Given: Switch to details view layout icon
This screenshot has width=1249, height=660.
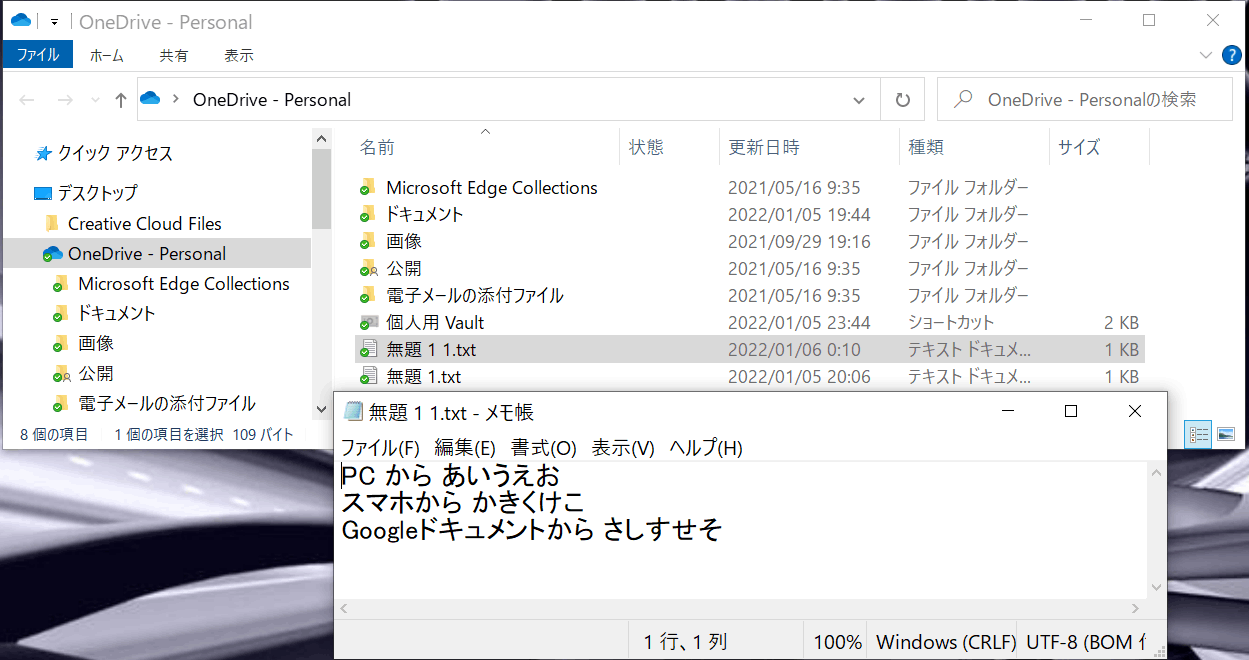Looking at the screenshot, I should (x=1199, y=434).
